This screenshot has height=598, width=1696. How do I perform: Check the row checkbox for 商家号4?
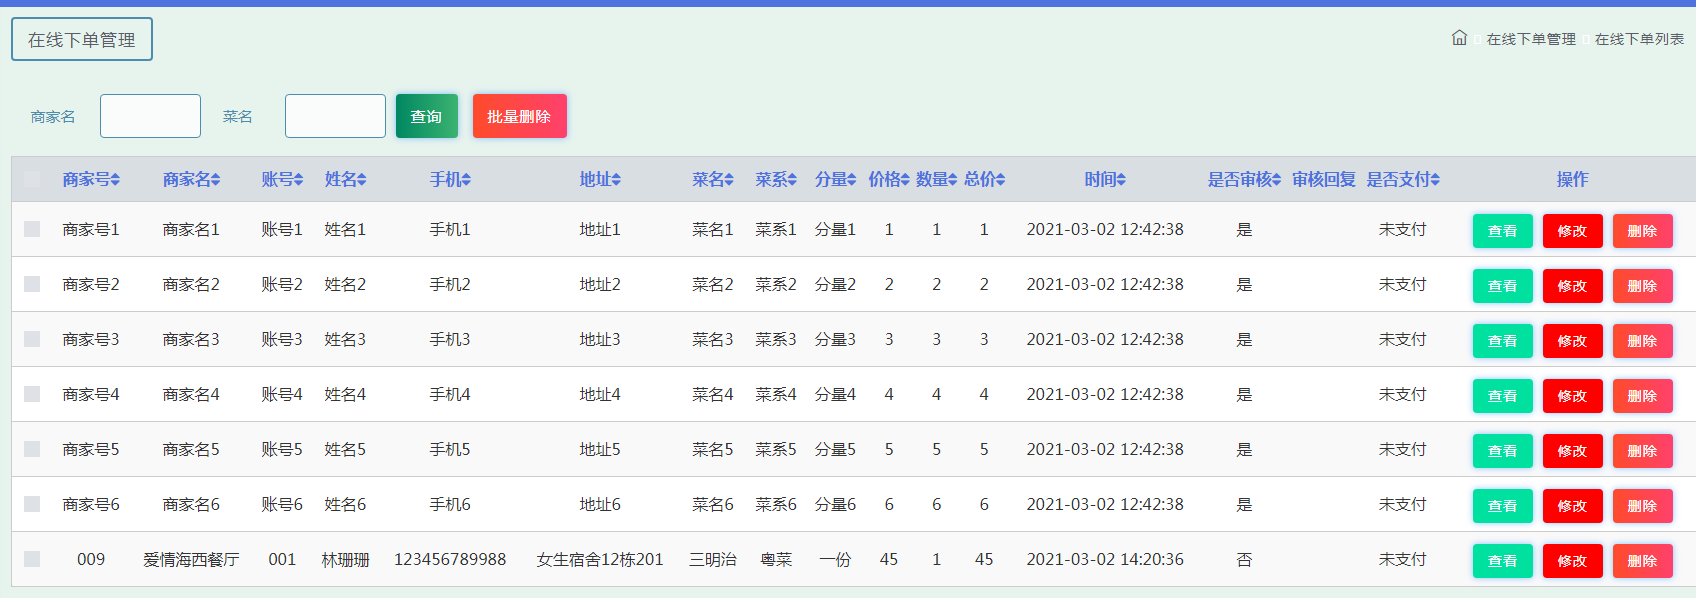pos(32,394)
